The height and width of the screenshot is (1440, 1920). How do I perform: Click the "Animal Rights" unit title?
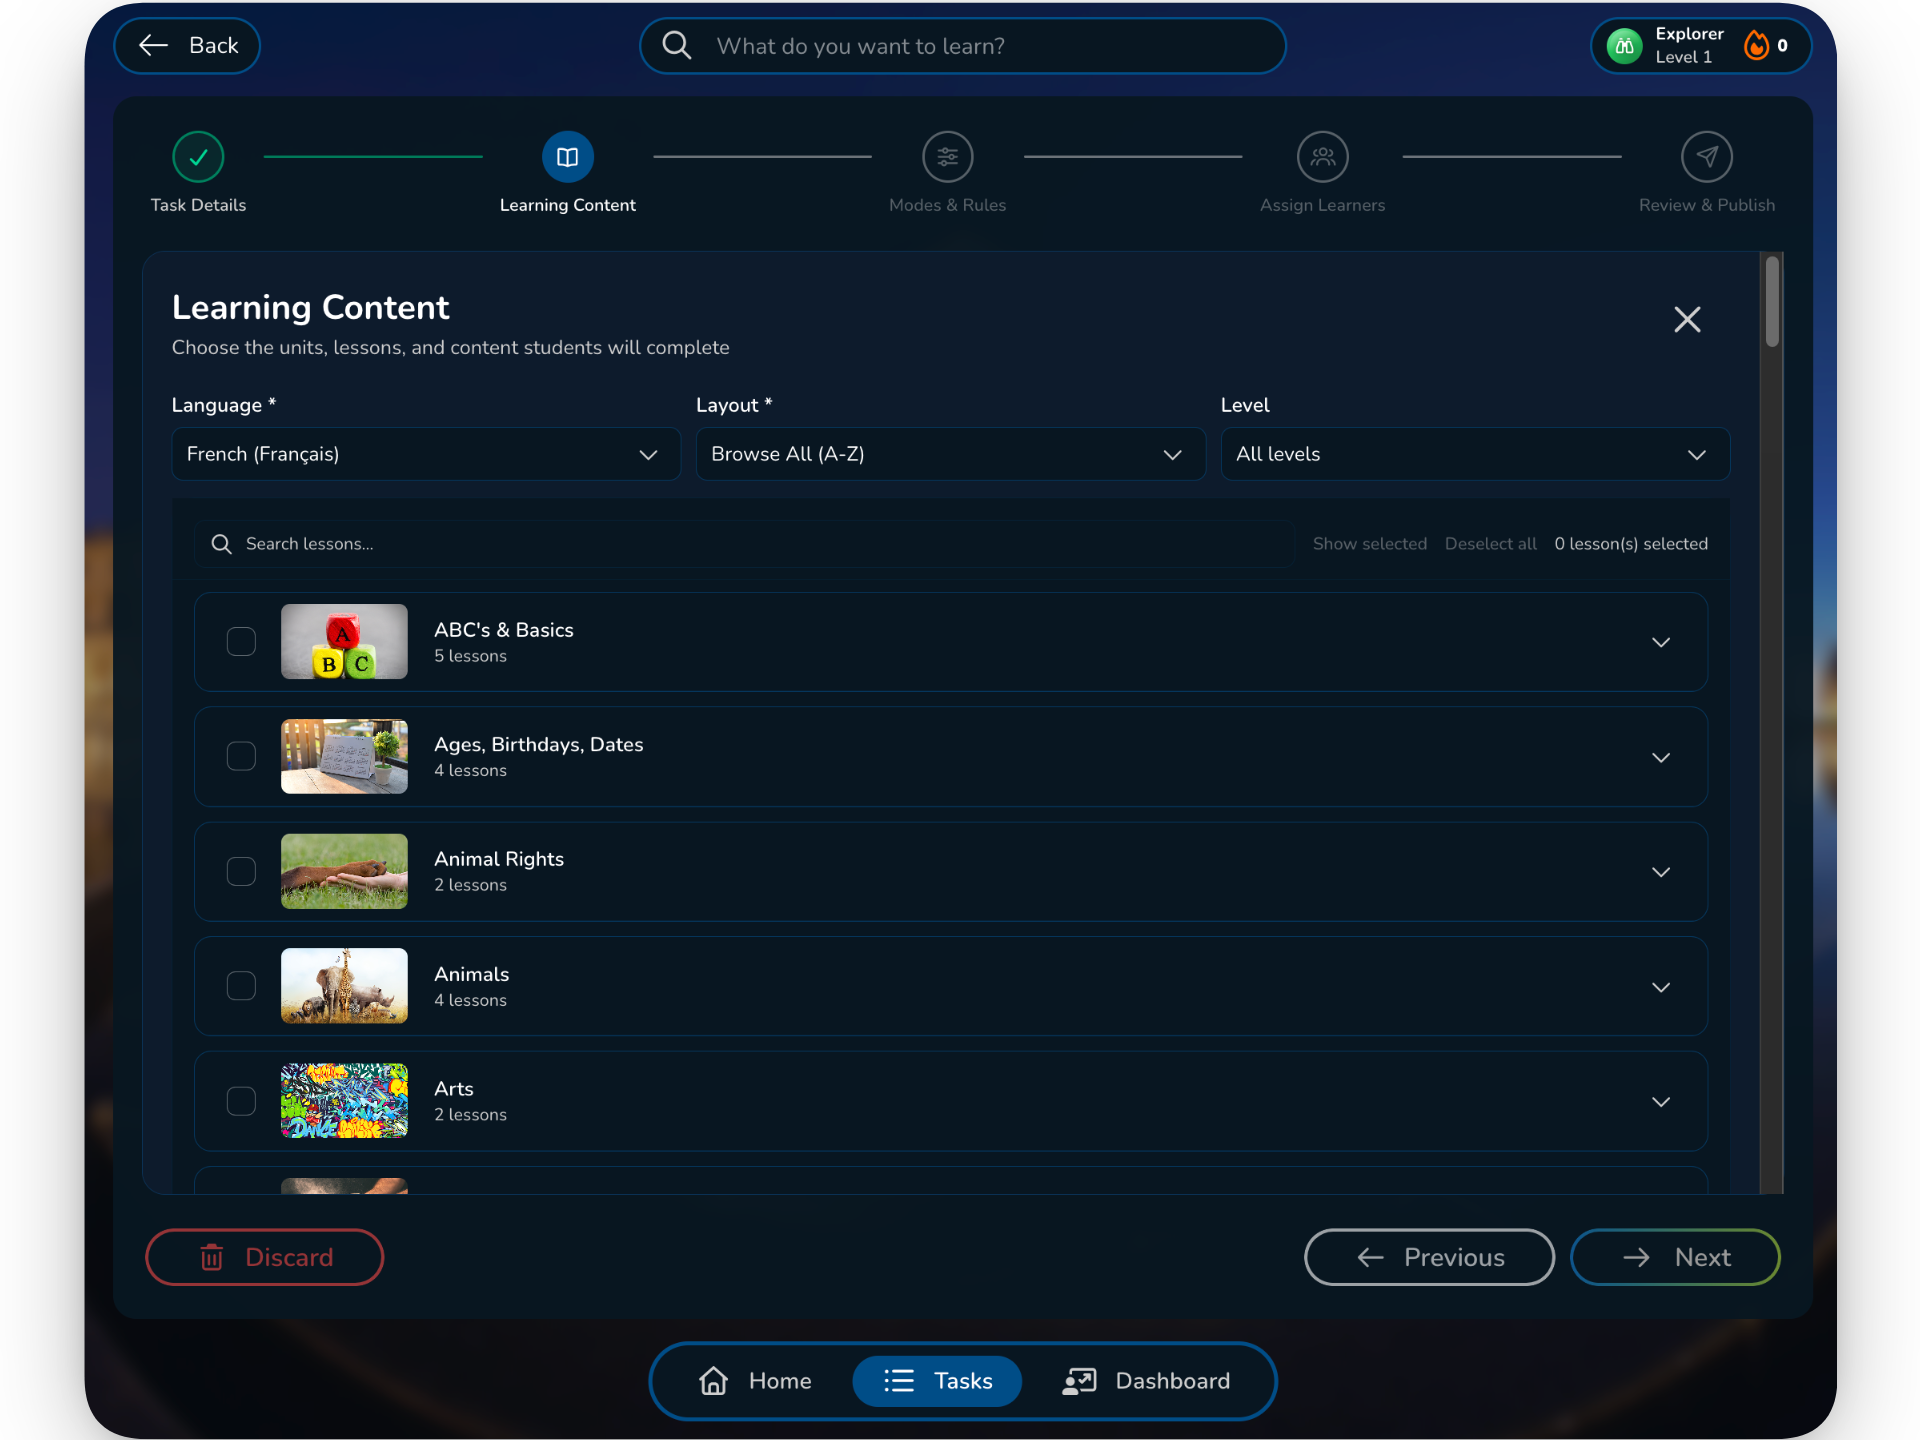tap(499, 859)
